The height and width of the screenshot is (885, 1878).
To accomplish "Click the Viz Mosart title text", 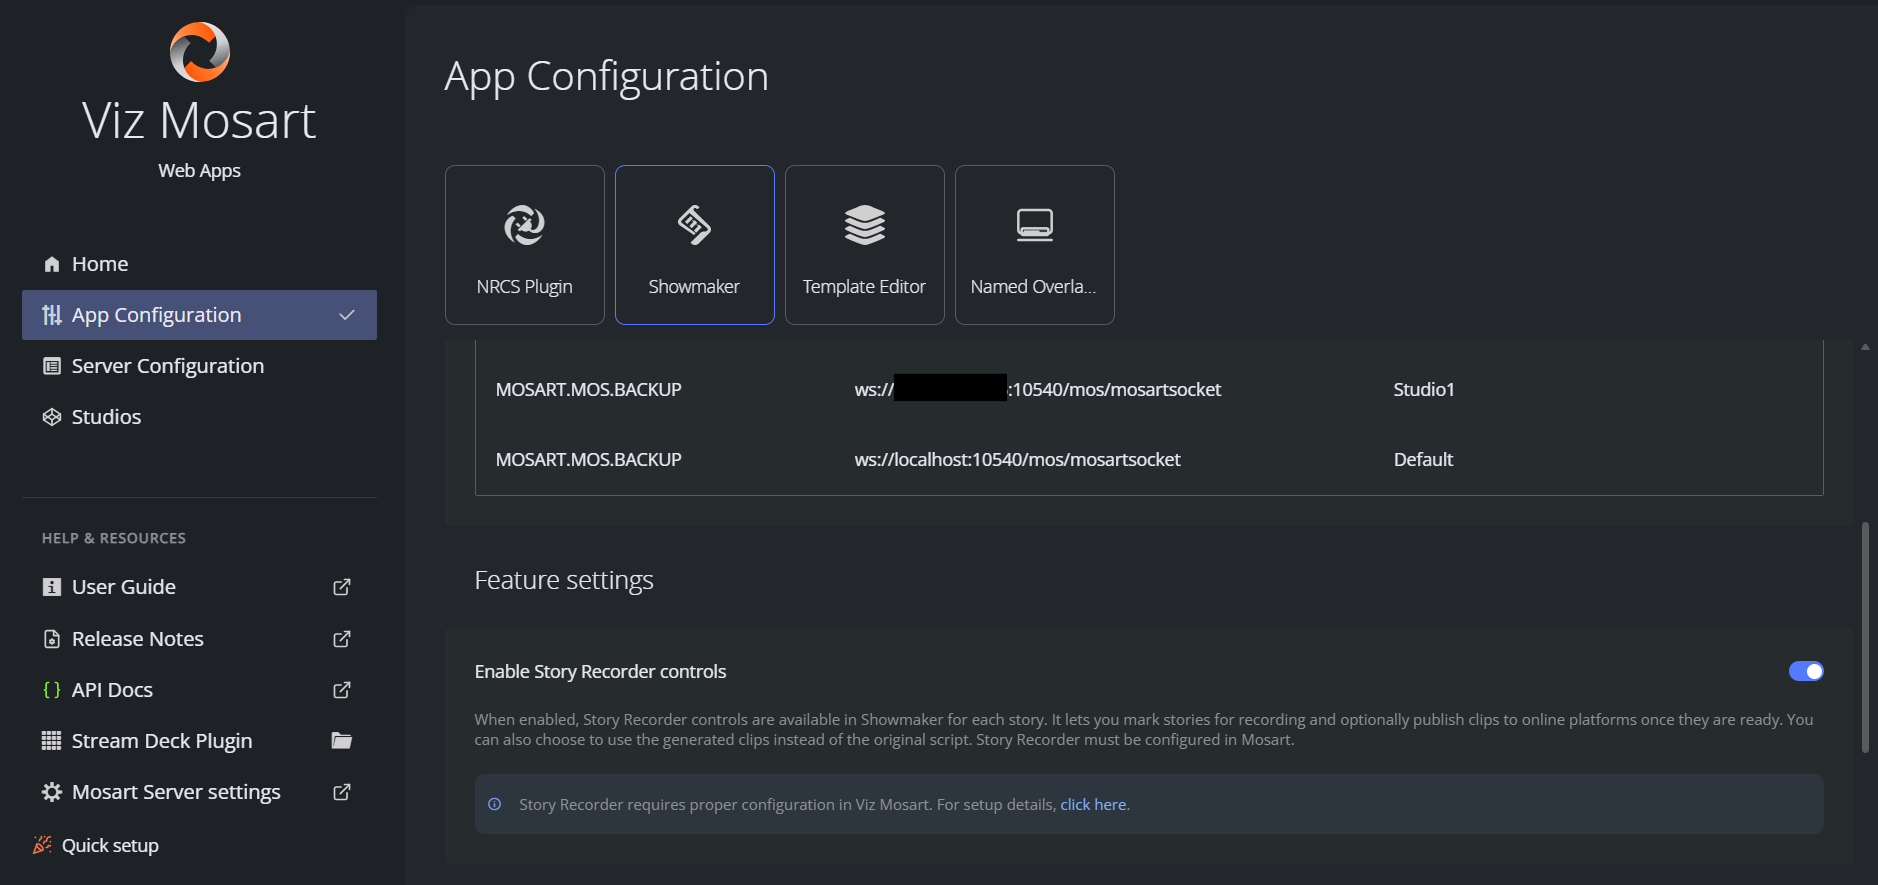I will [x=199, y=121].
